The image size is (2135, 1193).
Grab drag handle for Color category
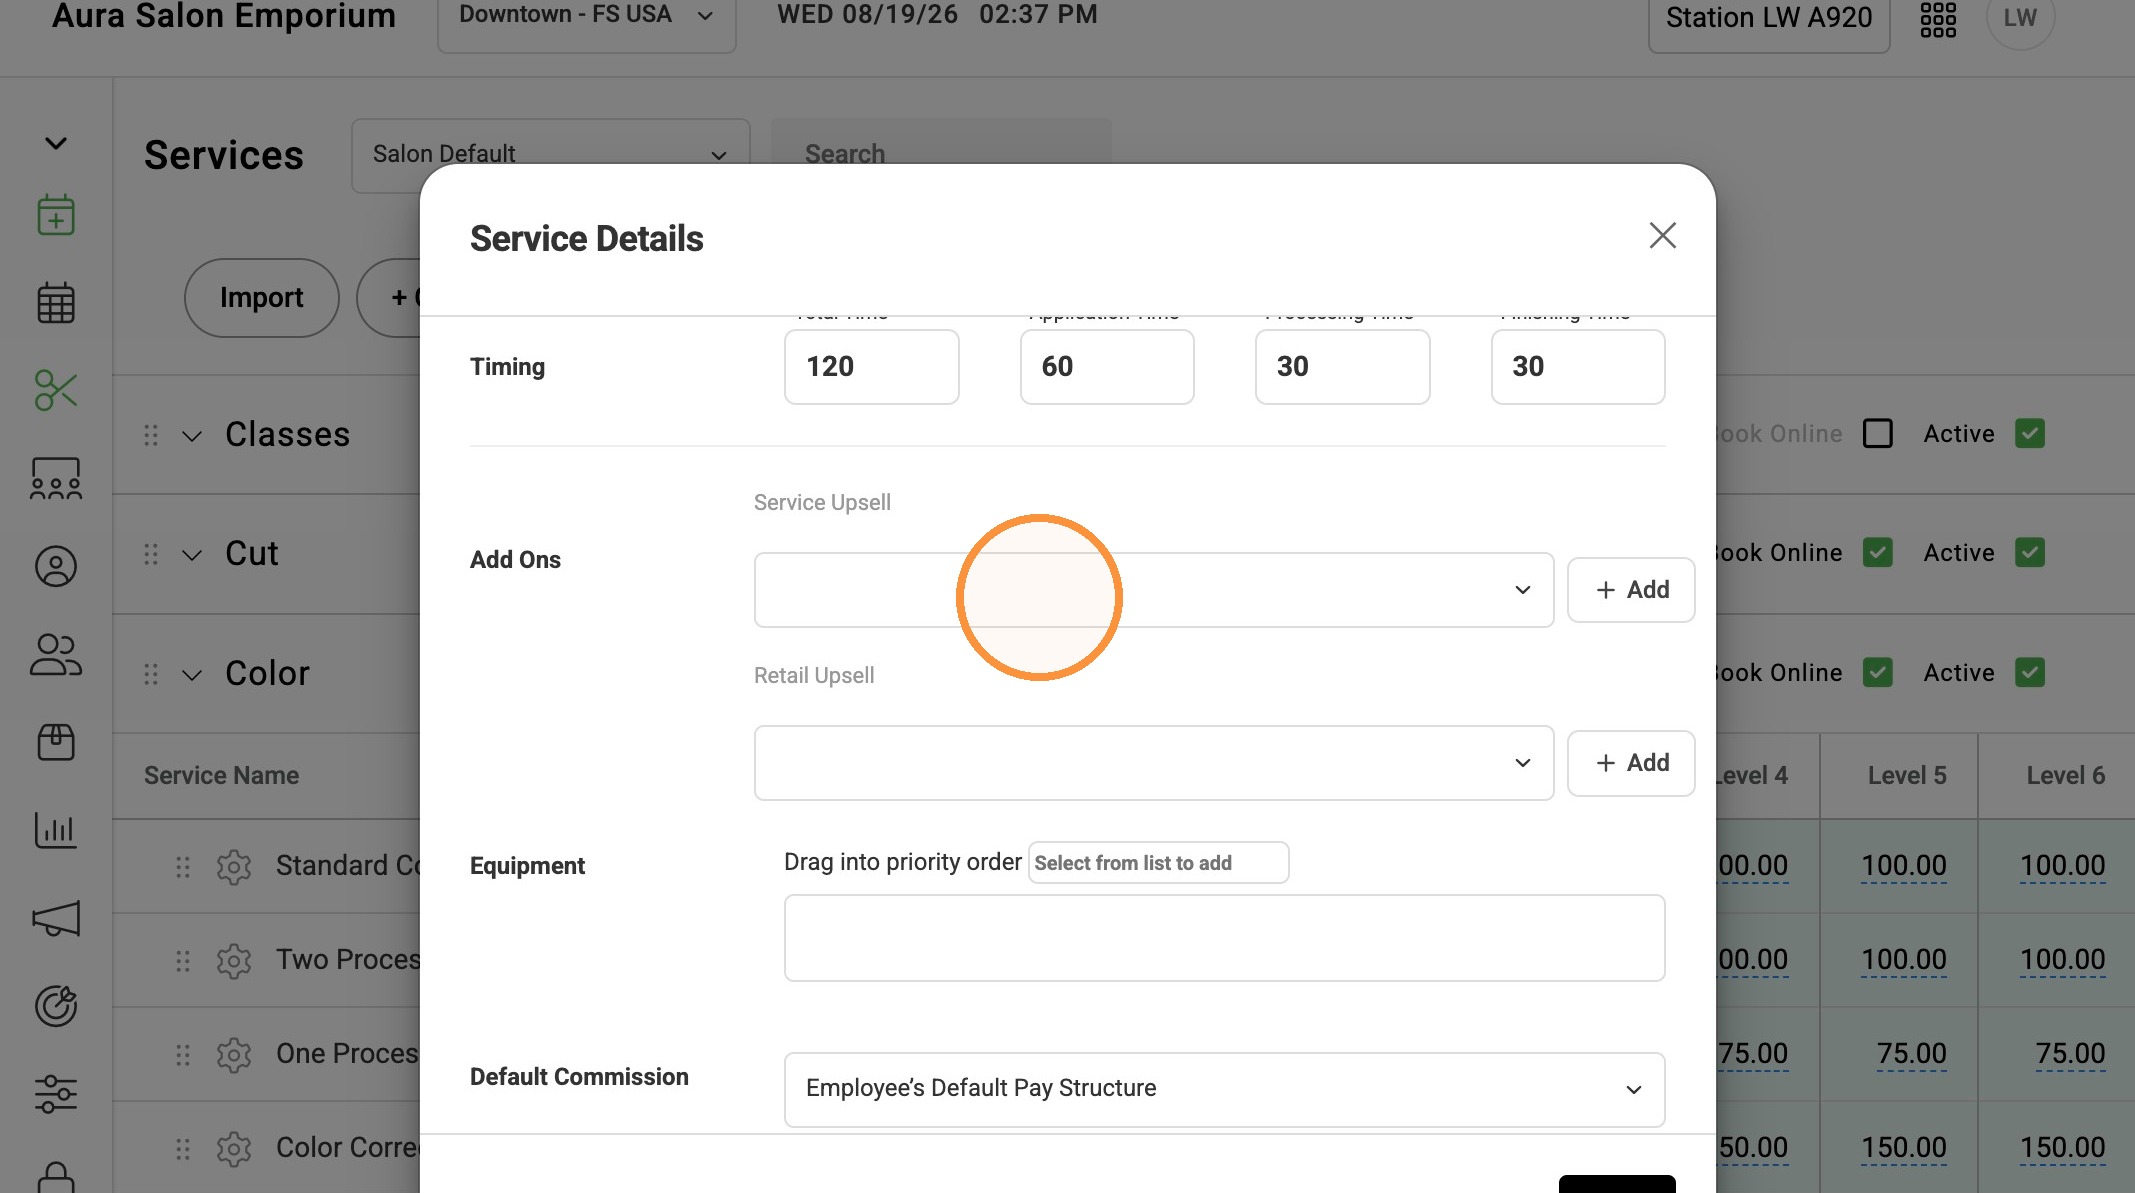point(151,674)
